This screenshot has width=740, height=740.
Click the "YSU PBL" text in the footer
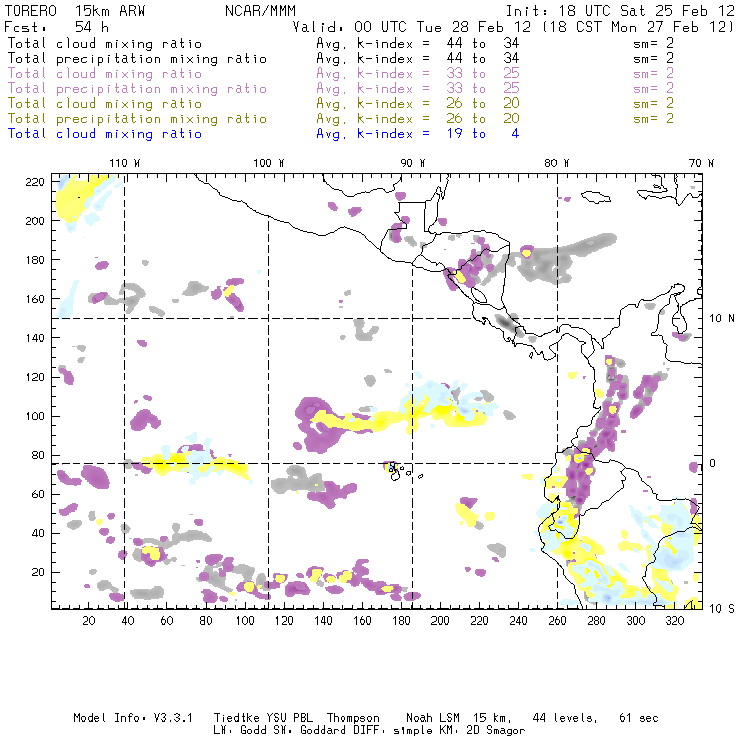[289, 718]
